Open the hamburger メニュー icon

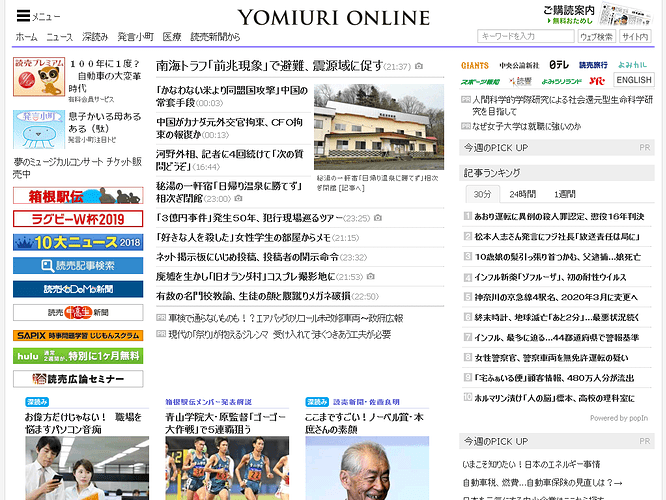24,16
